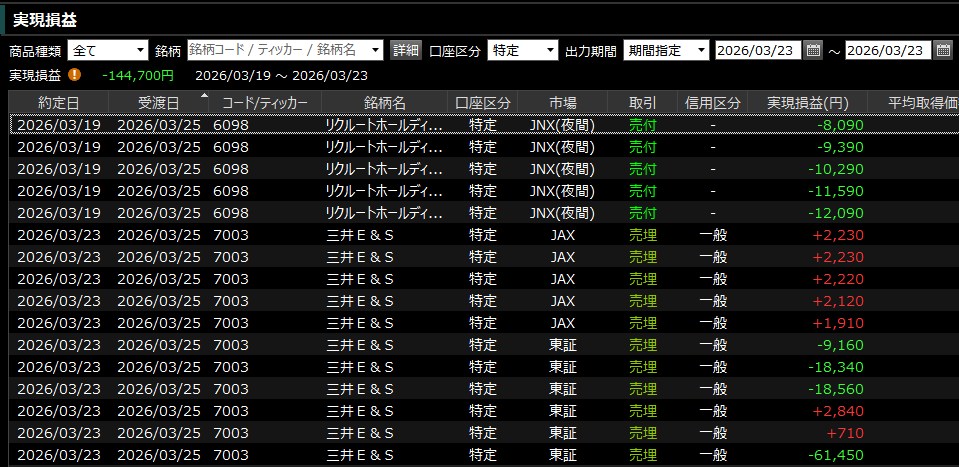Click the 信用区分 column header
This screenshot has width=959, height=467.
[712, 103]
